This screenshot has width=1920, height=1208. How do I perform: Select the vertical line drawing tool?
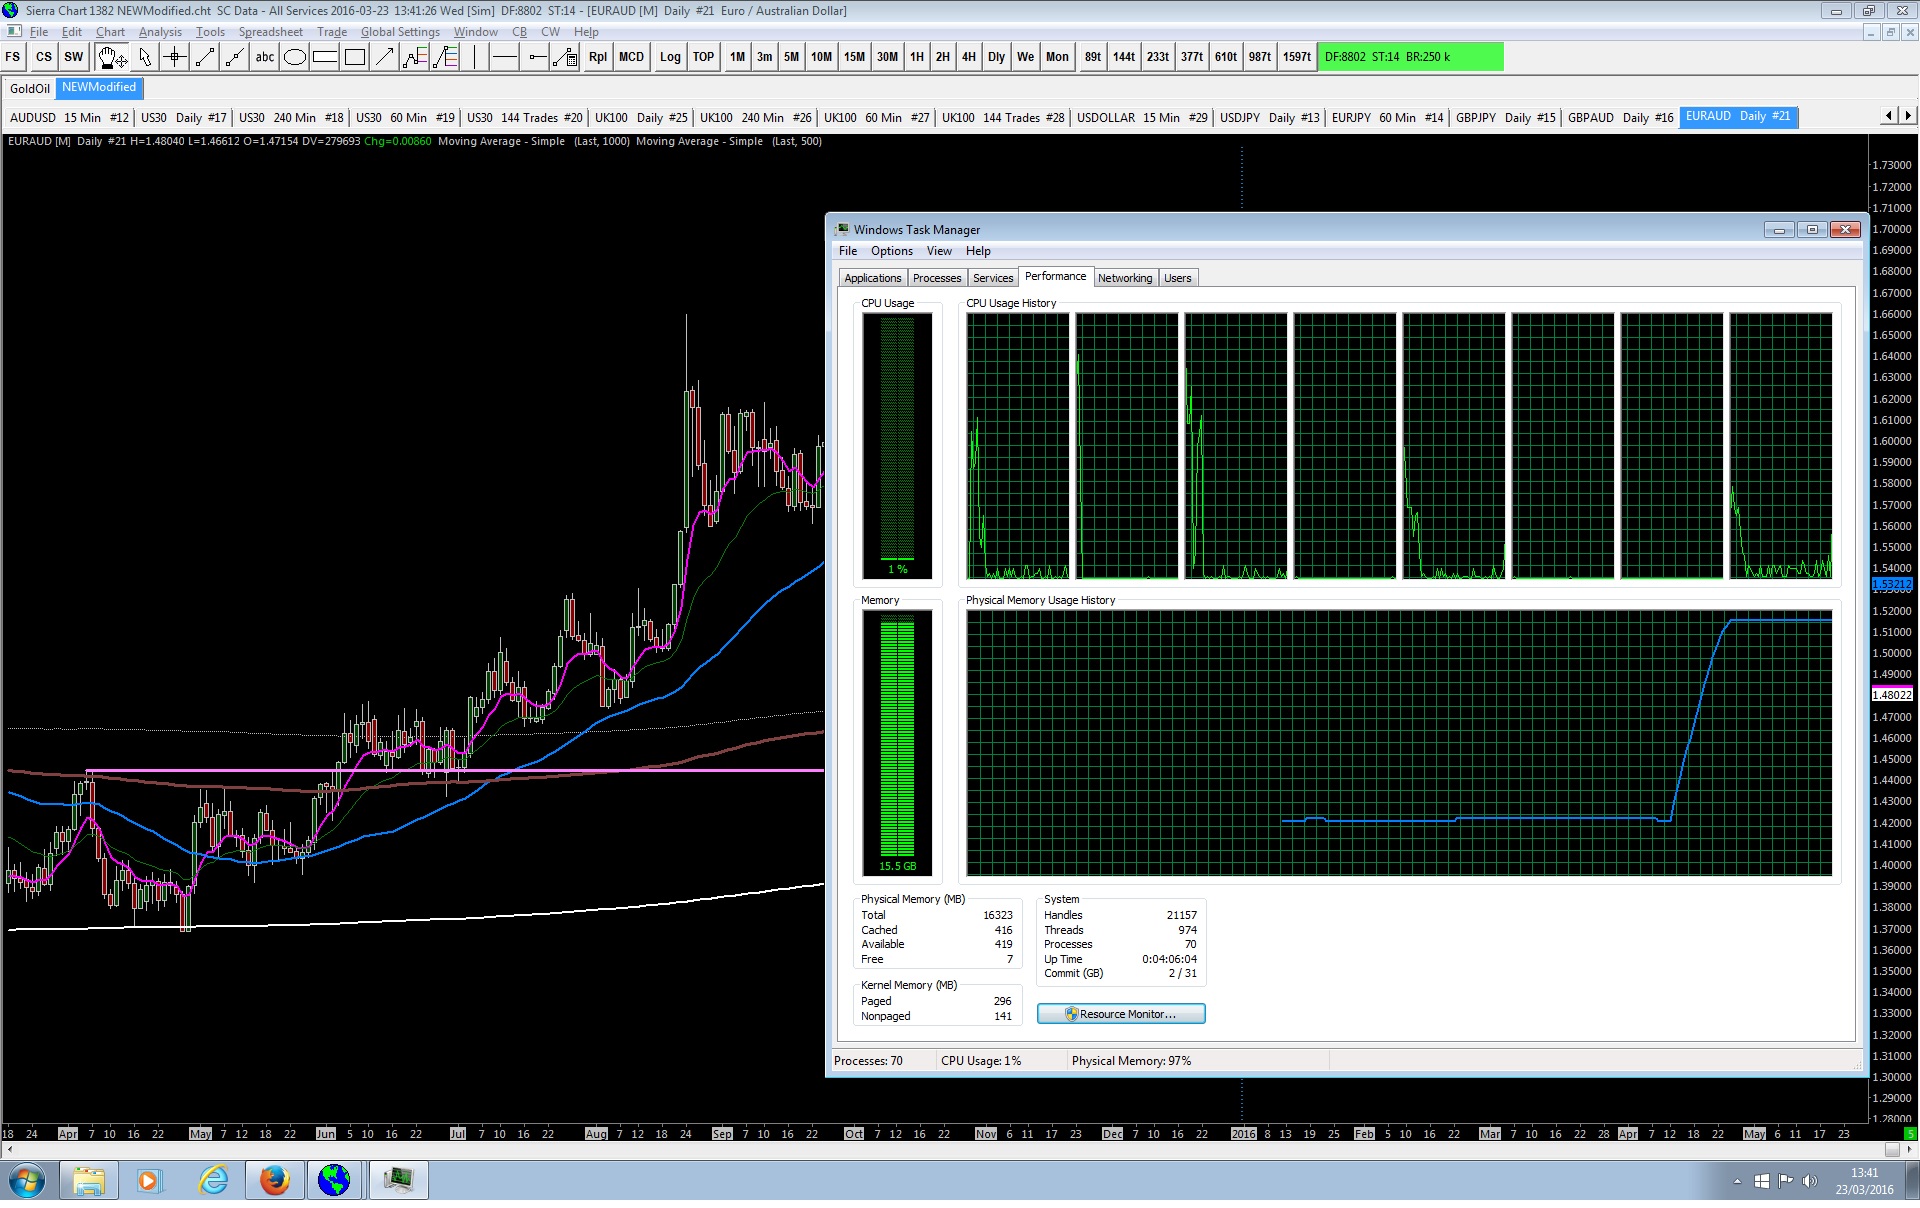tap(475, 57)
